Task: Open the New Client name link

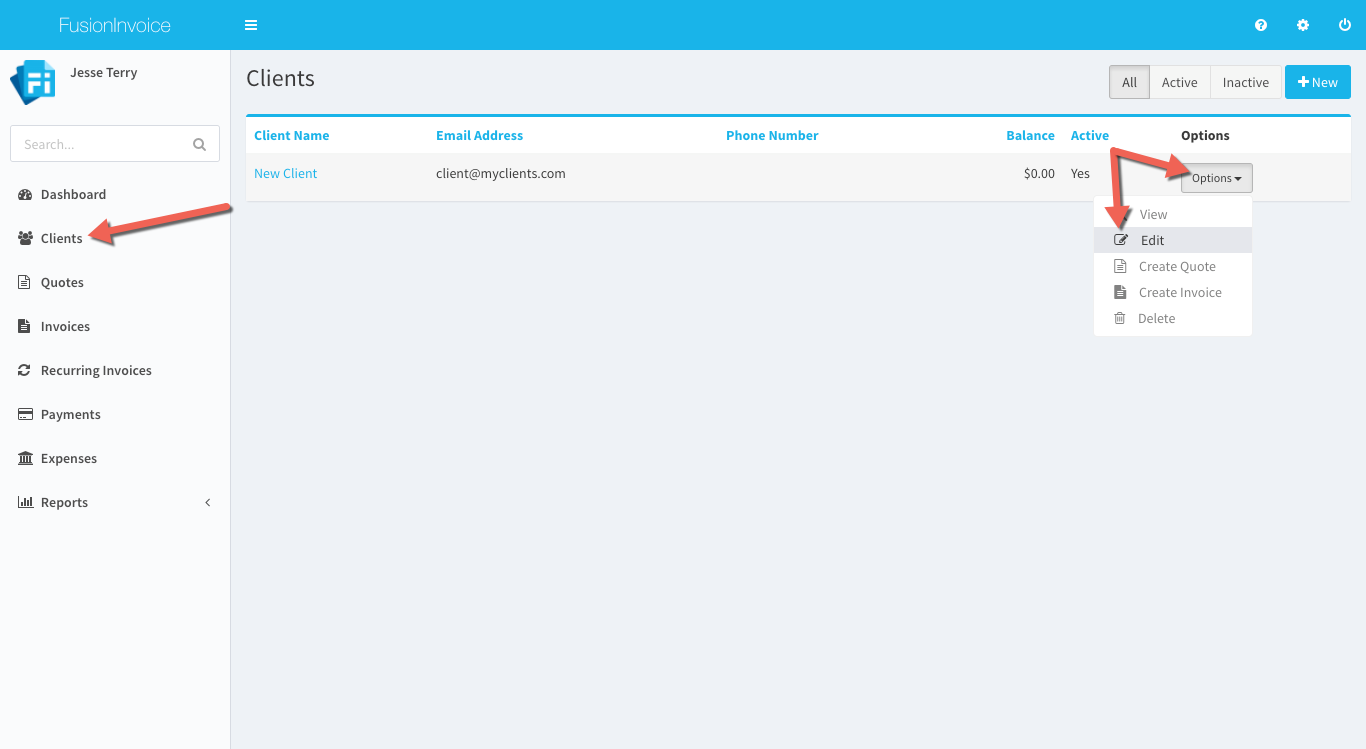Action: tap(285, 173)
